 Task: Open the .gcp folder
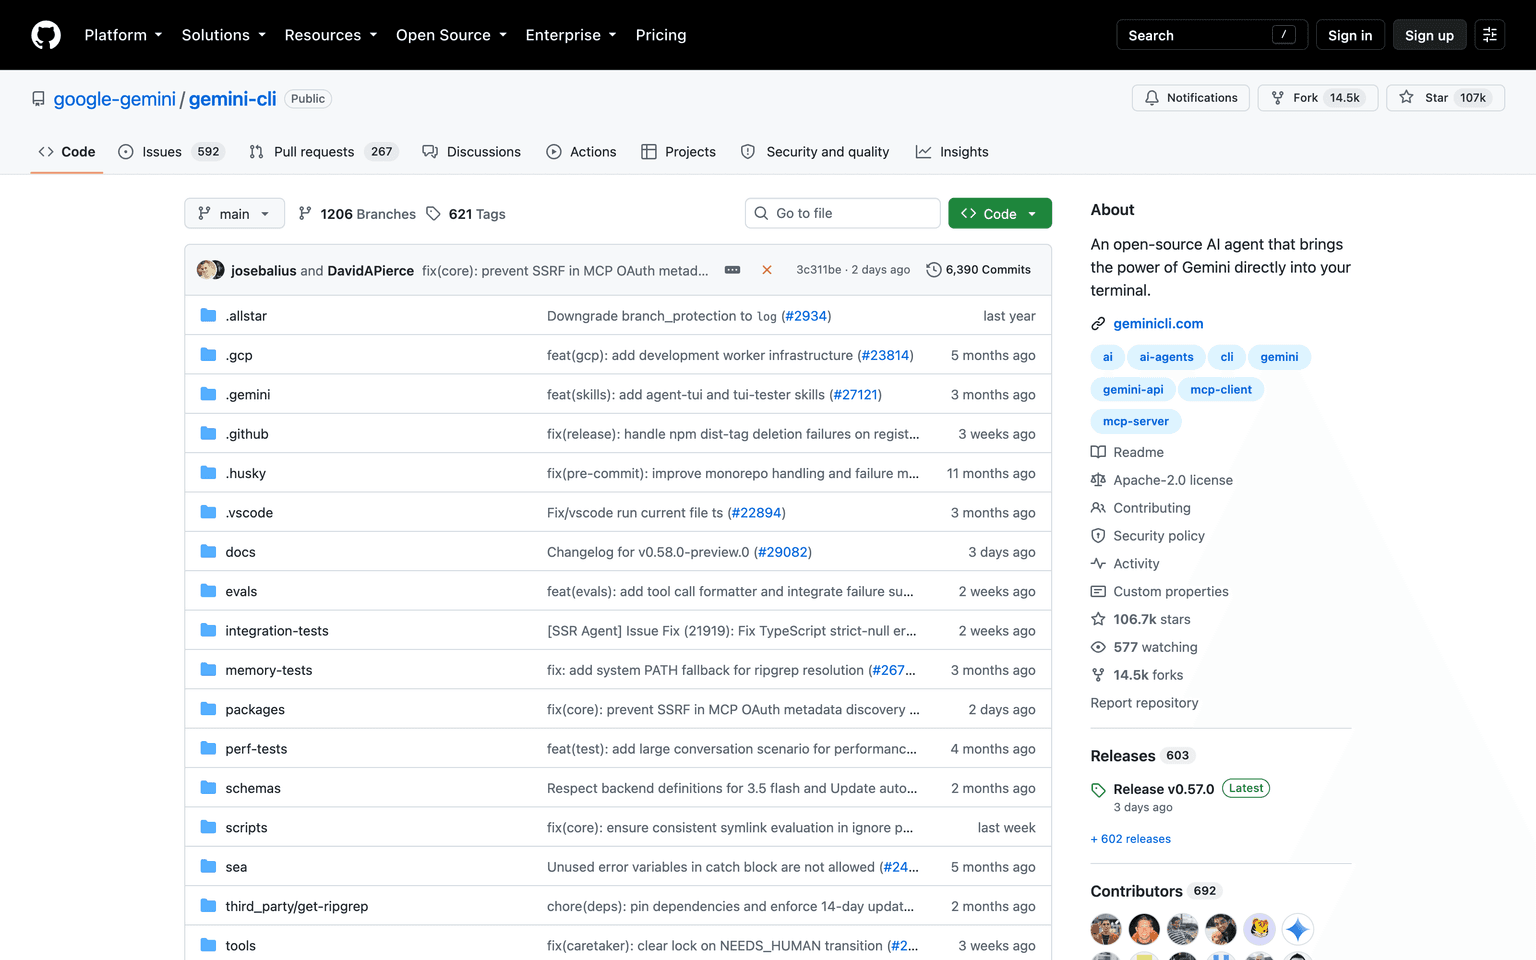(239, 355)
